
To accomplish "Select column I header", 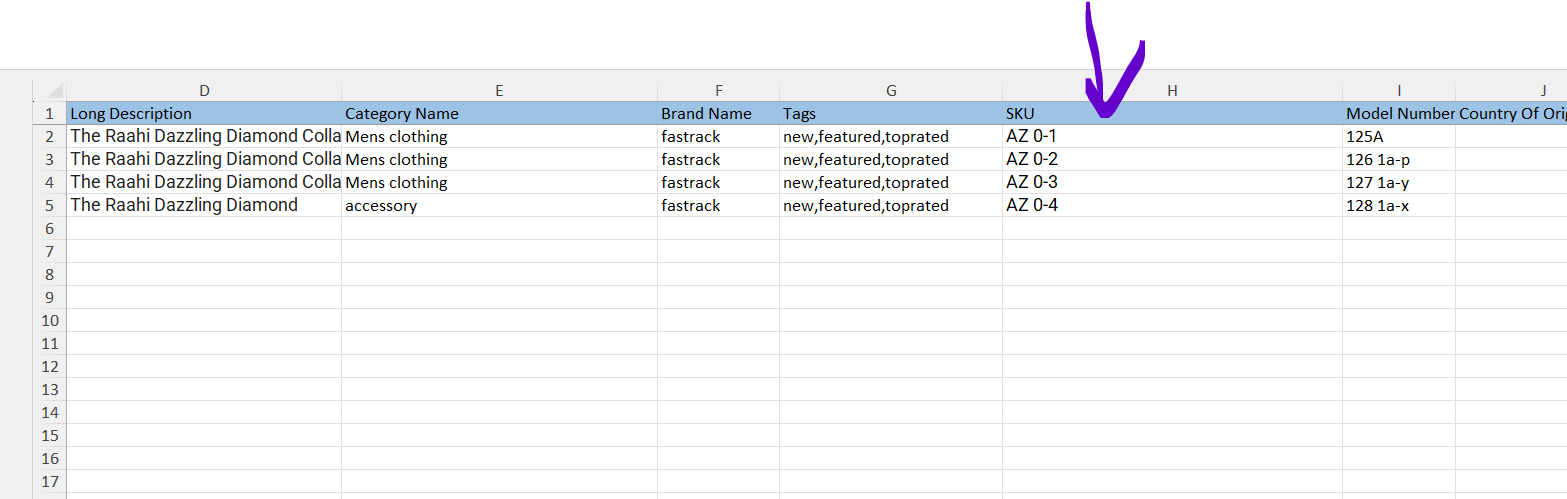I will 1399,91.
